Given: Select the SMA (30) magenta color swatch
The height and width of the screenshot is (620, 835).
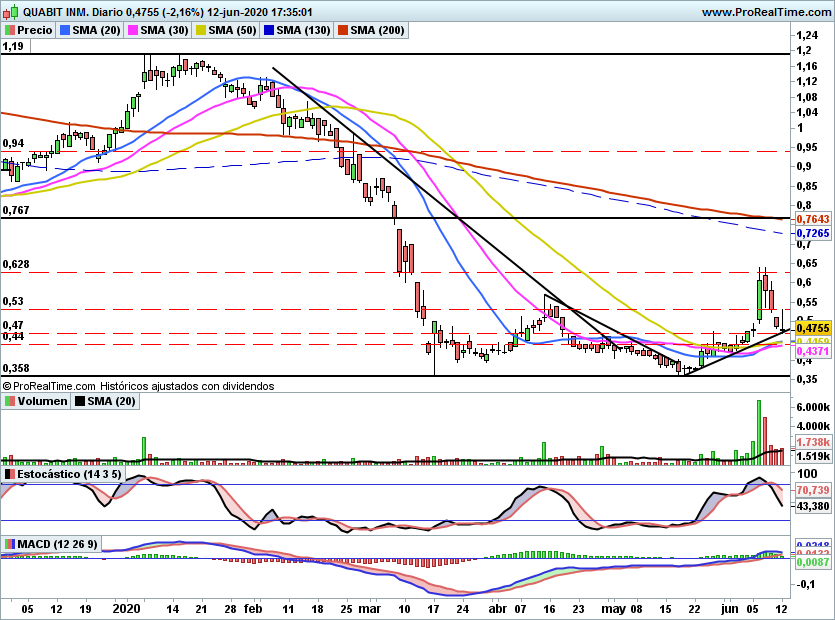Looking at the screenshot, I should click(133, 30).
